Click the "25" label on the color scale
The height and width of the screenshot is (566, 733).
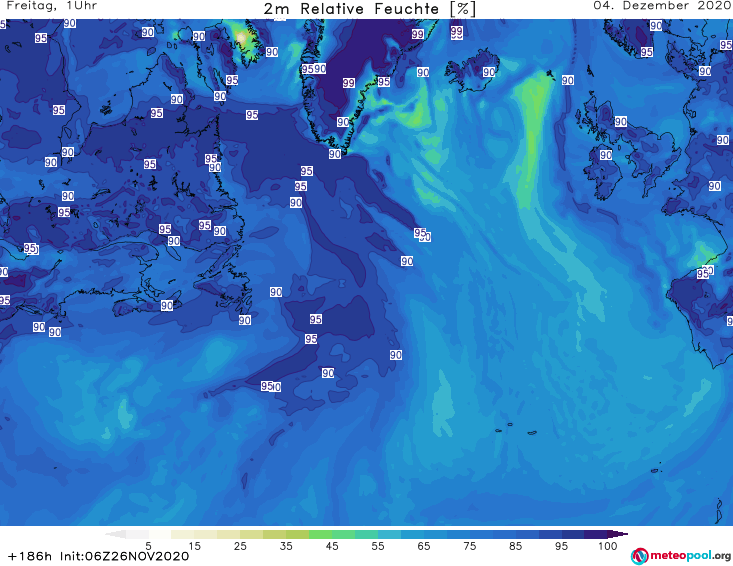[x=240, y=546]
